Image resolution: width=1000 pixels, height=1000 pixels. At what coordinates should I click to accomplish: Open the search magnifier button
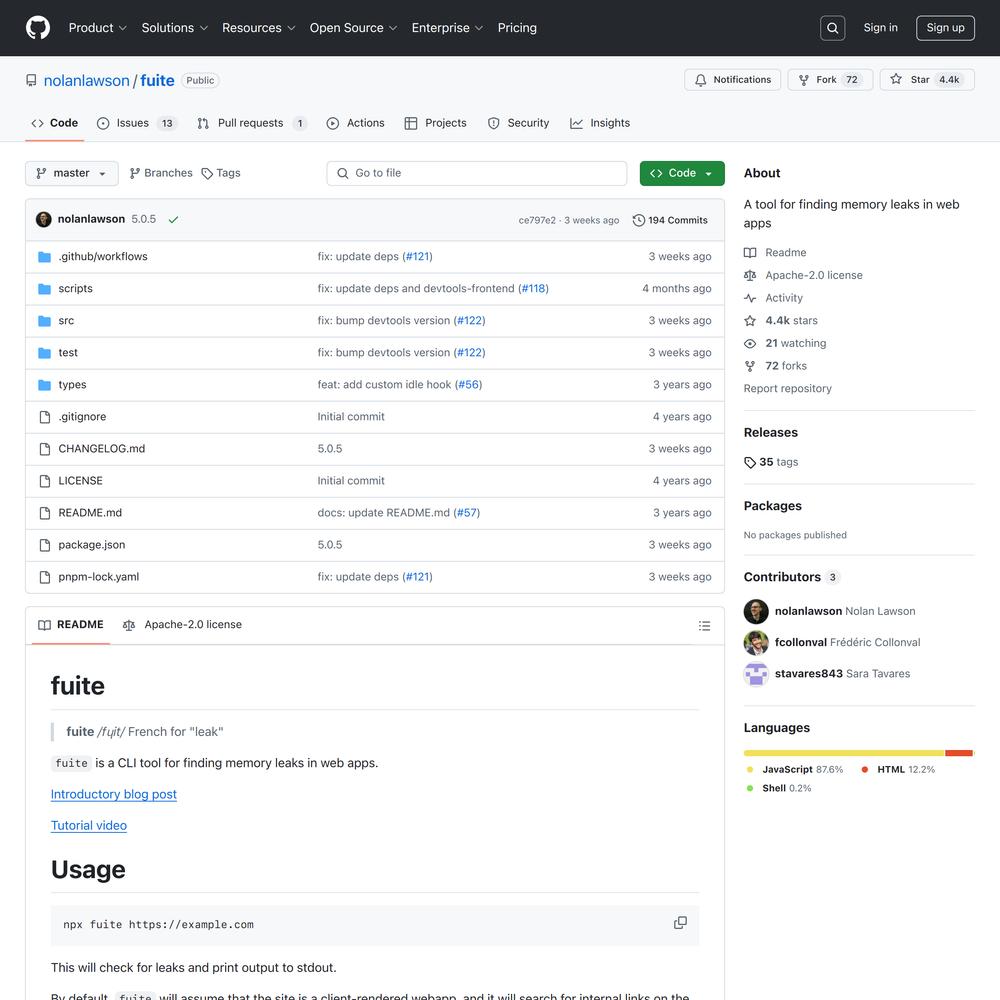[x=832, y=28]
